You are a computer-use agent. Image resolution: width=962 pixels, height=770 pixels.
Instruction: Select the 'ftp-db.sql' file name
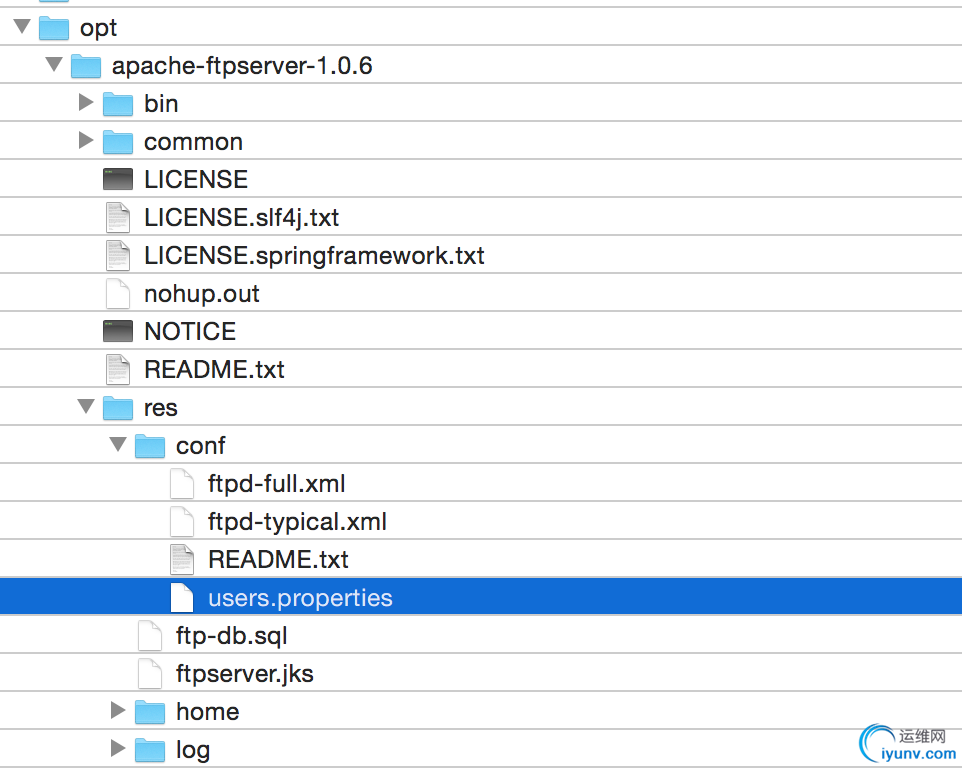[x=231, y=636]
